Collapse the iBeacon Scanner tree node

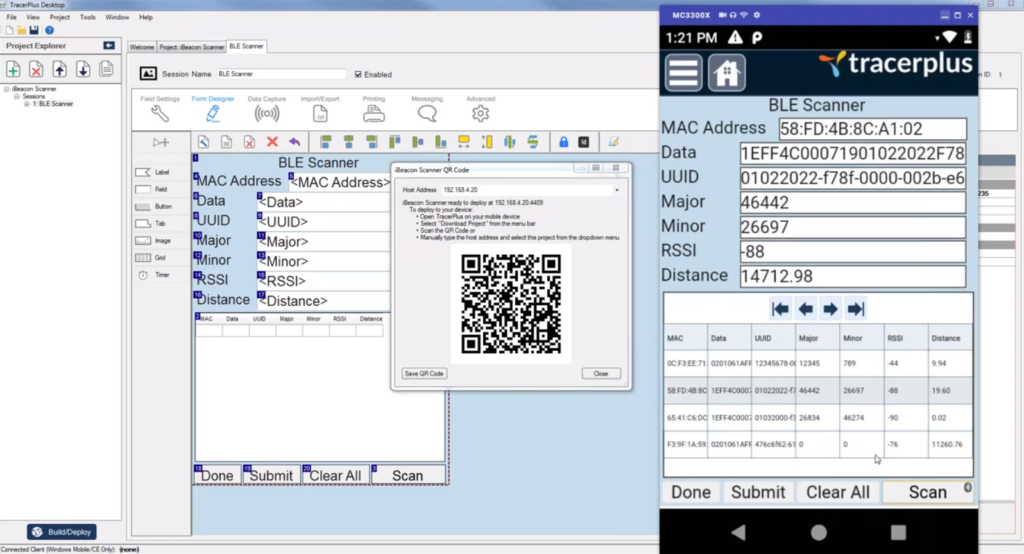click(x=7, y=89)
